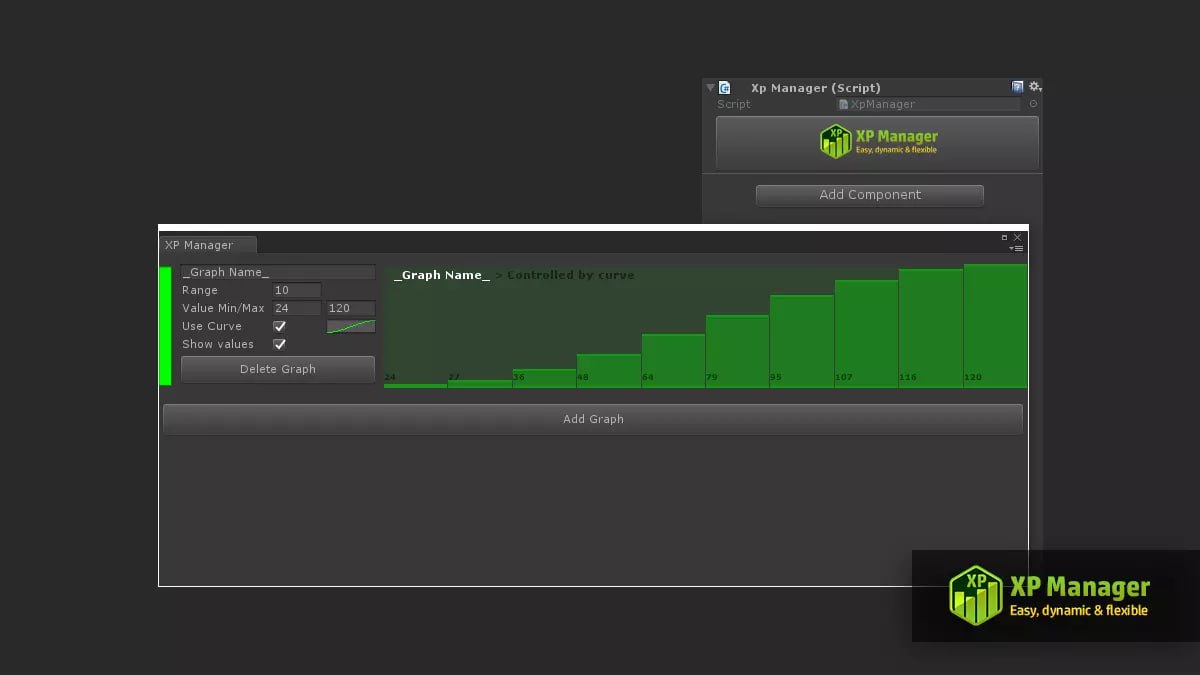Click the Range input field
Viewport: 1200px width, 675px height.
(296, 290)
